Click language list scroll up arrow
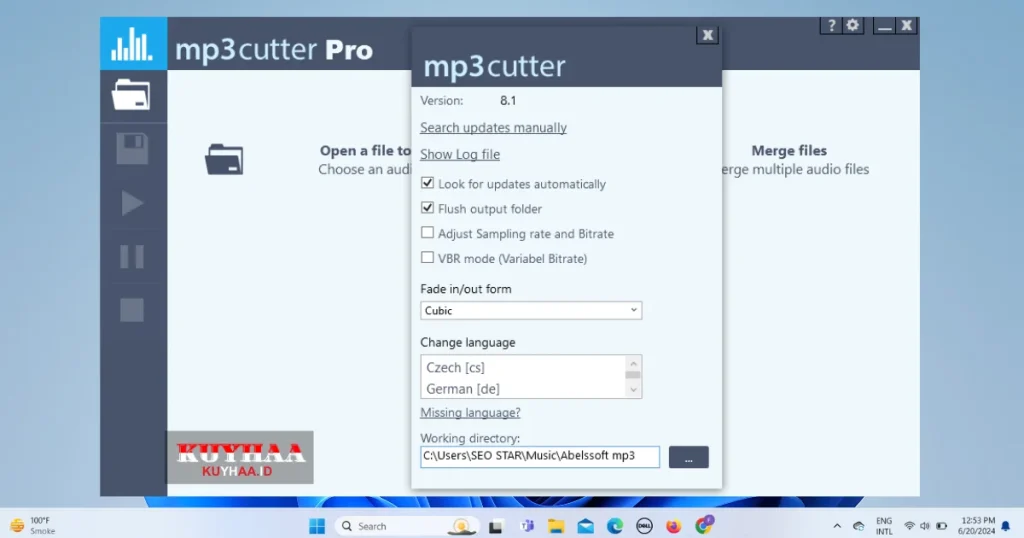The width and height of the screenshot is (1024, 538). [633, 363]
